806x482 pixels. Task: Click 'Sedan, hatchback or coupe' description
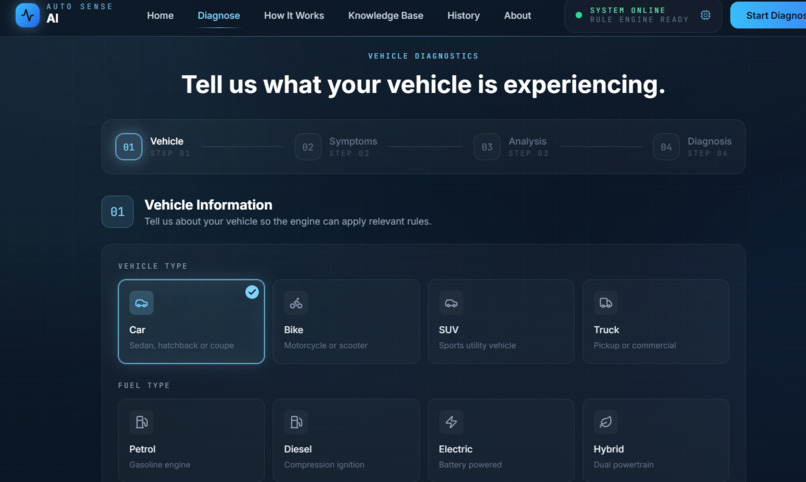[181, 345]
